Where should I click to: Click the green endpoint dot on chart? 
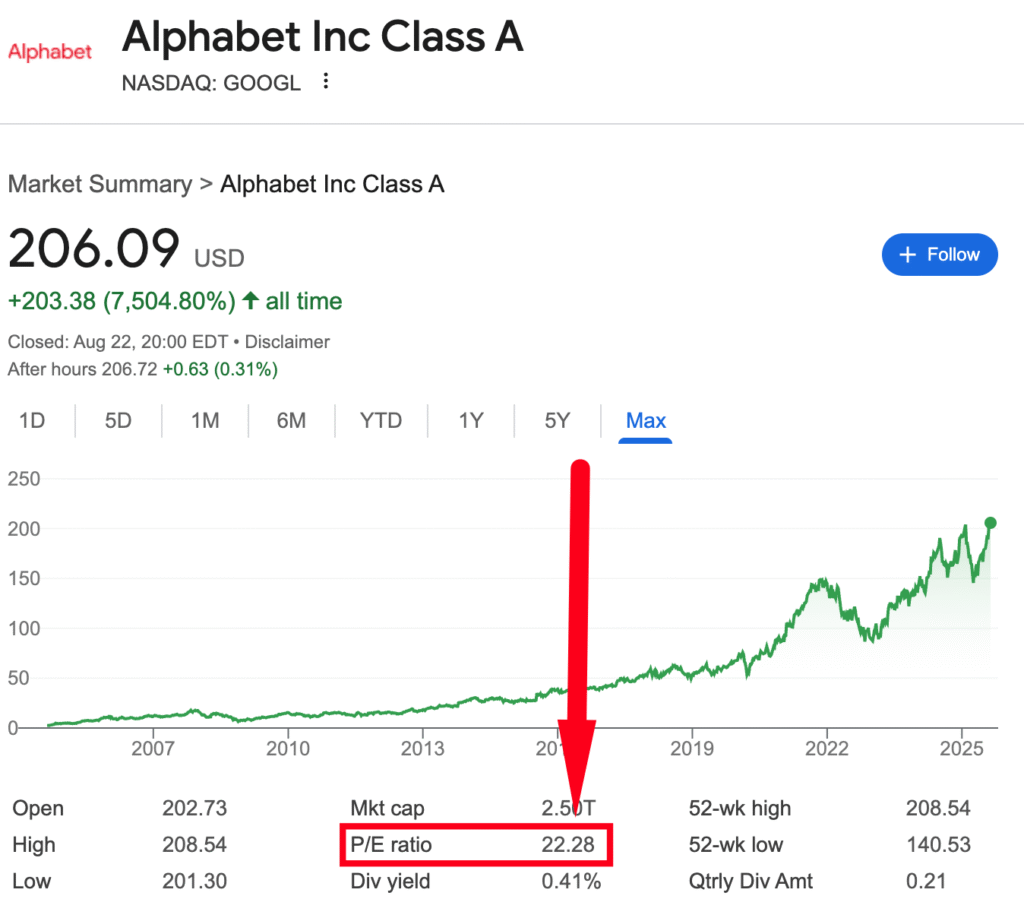point(991,522)
